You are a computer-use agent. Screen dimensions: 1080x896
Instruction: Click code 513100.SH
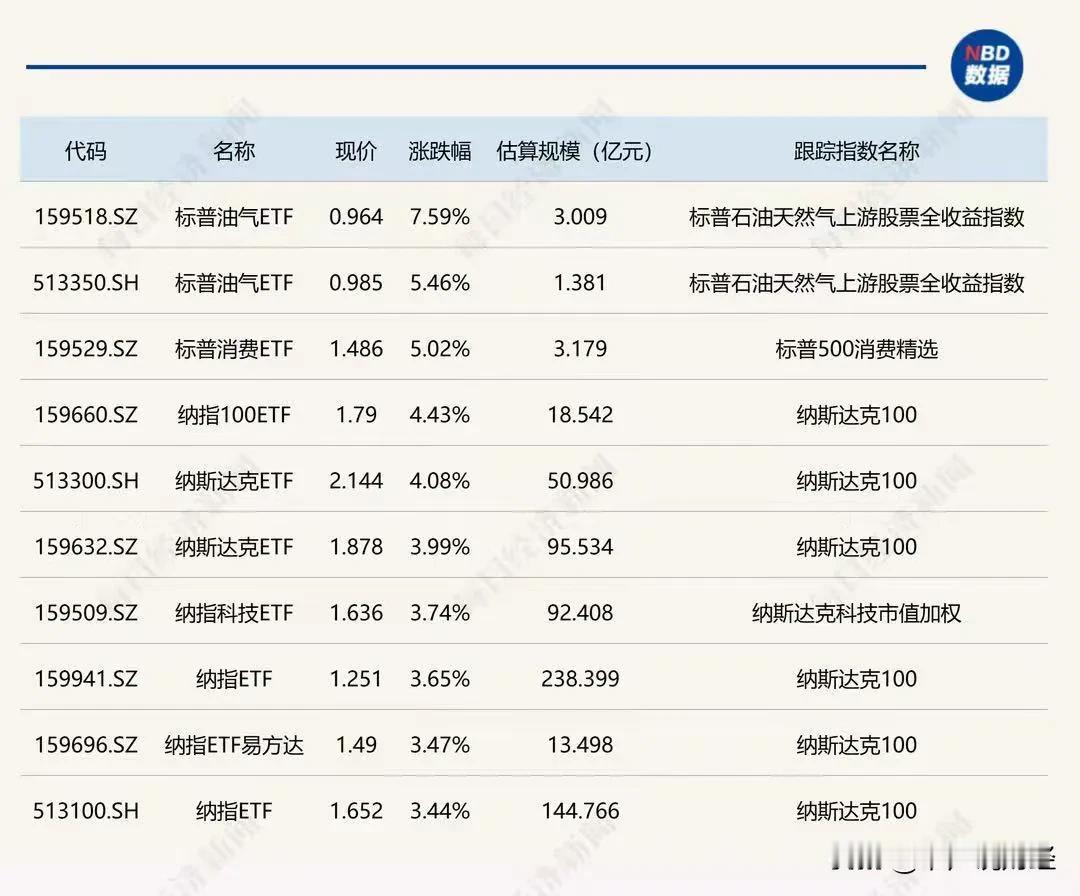pyautogui.click(x=86, y=811)
